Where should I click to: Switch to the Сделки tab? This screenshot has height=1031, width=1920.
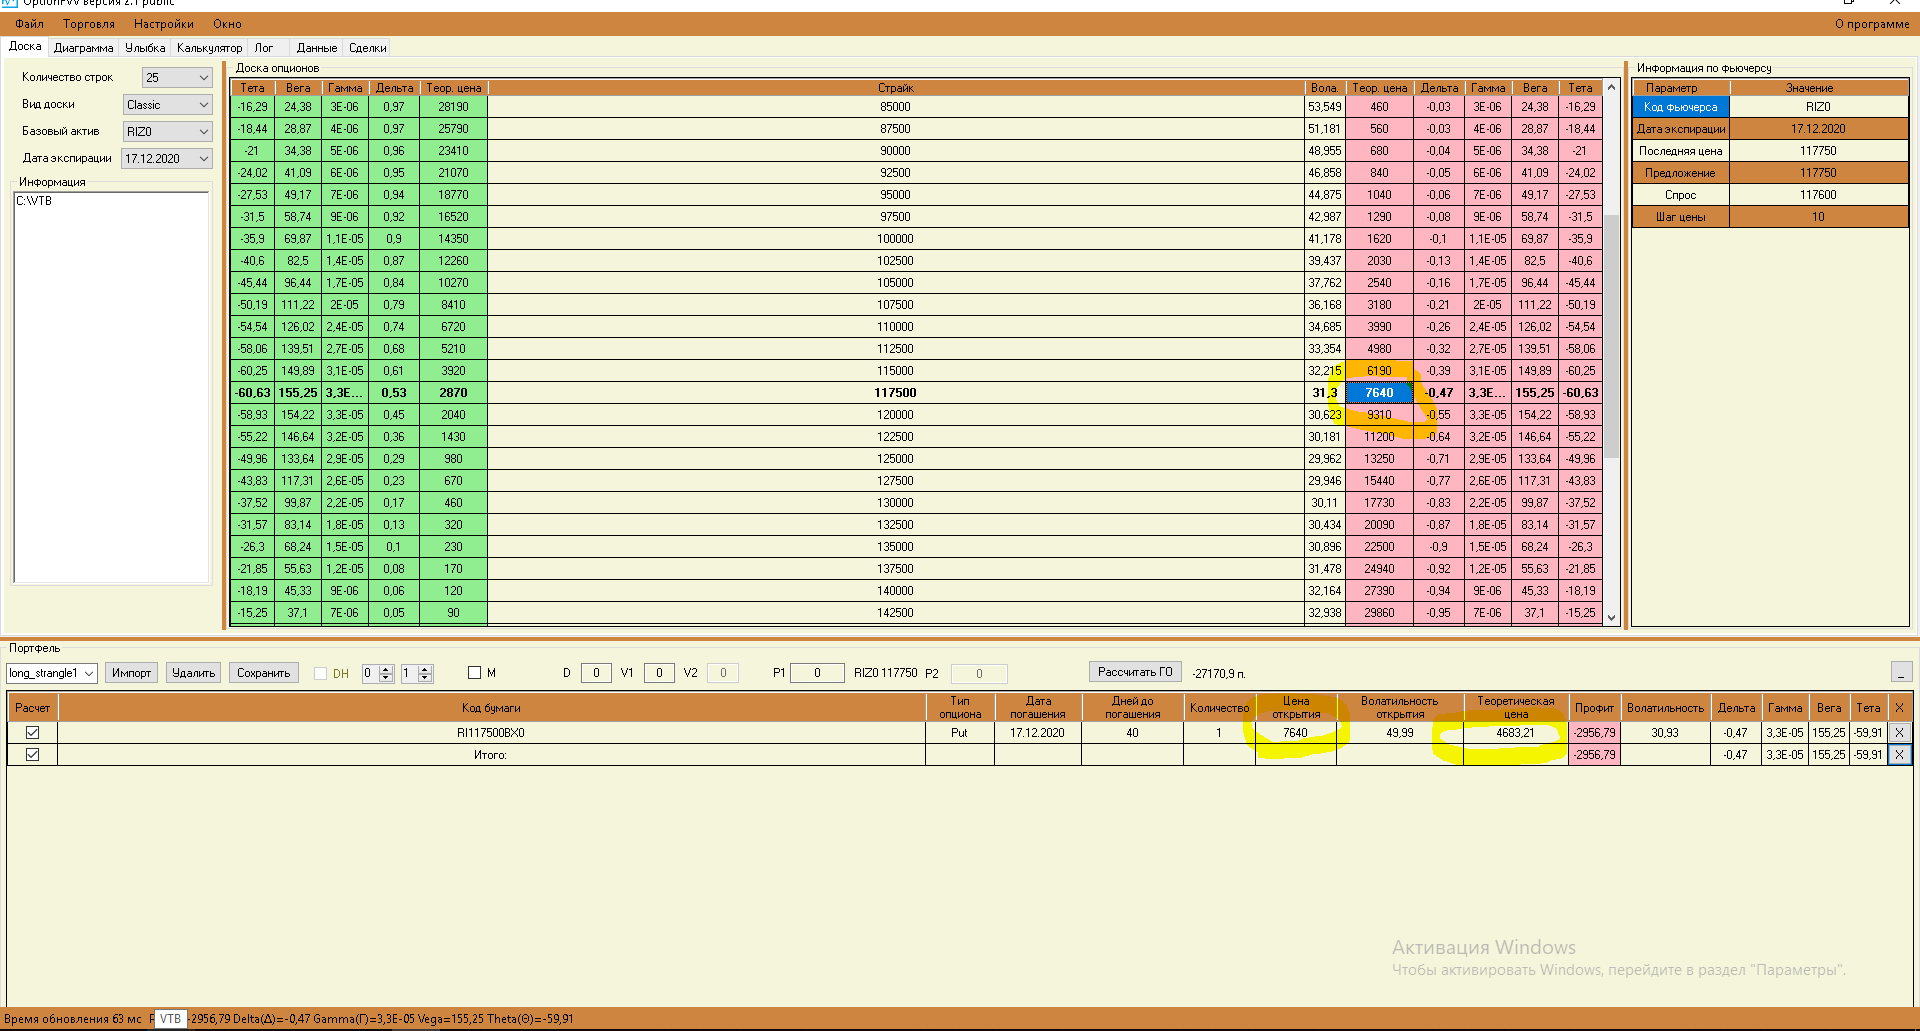(368, 48)
